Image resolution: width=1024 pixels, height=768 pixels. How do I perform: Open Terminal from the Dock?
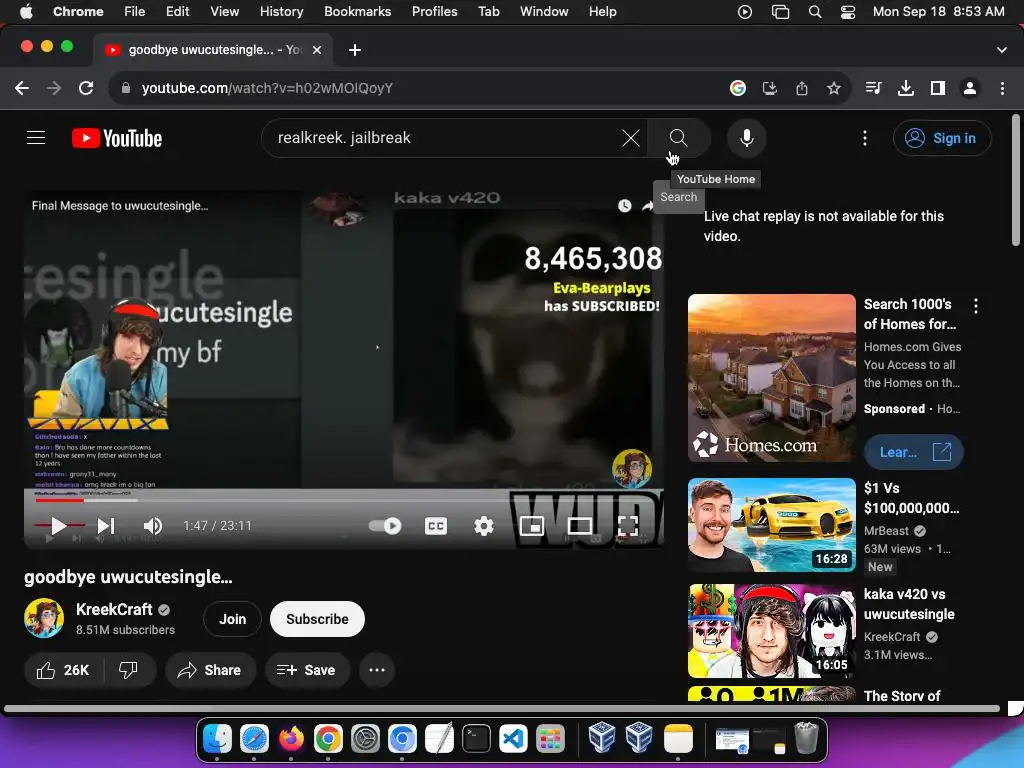point(476,739)
